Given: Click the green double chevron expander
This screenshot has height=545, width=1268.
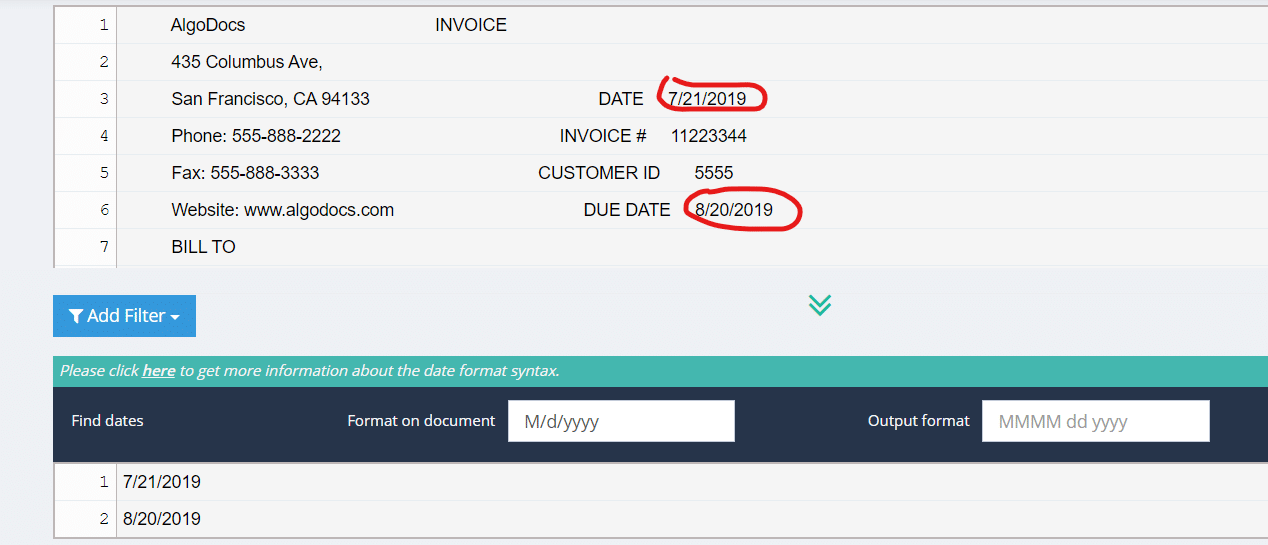Looking at the screenshot, I should [x=819, y=305].
